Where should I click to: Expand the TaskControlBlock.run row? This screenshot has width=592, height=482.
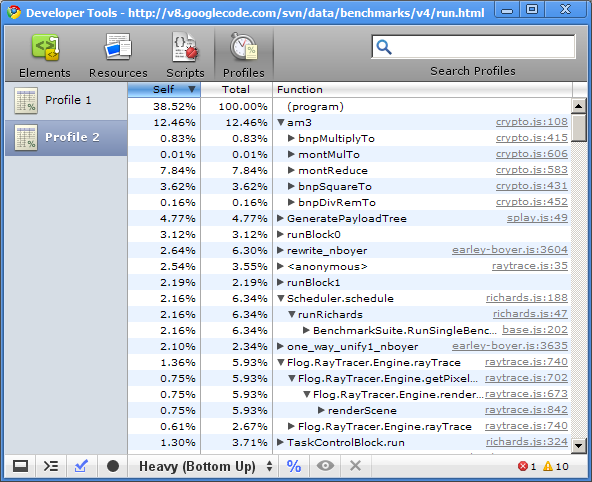pos(280,442)
